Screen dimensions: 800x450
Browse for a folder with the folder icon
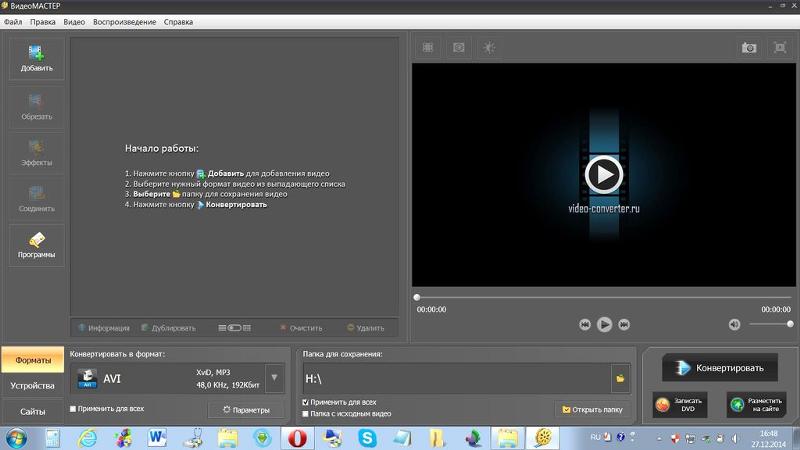[x=620, y=379]
